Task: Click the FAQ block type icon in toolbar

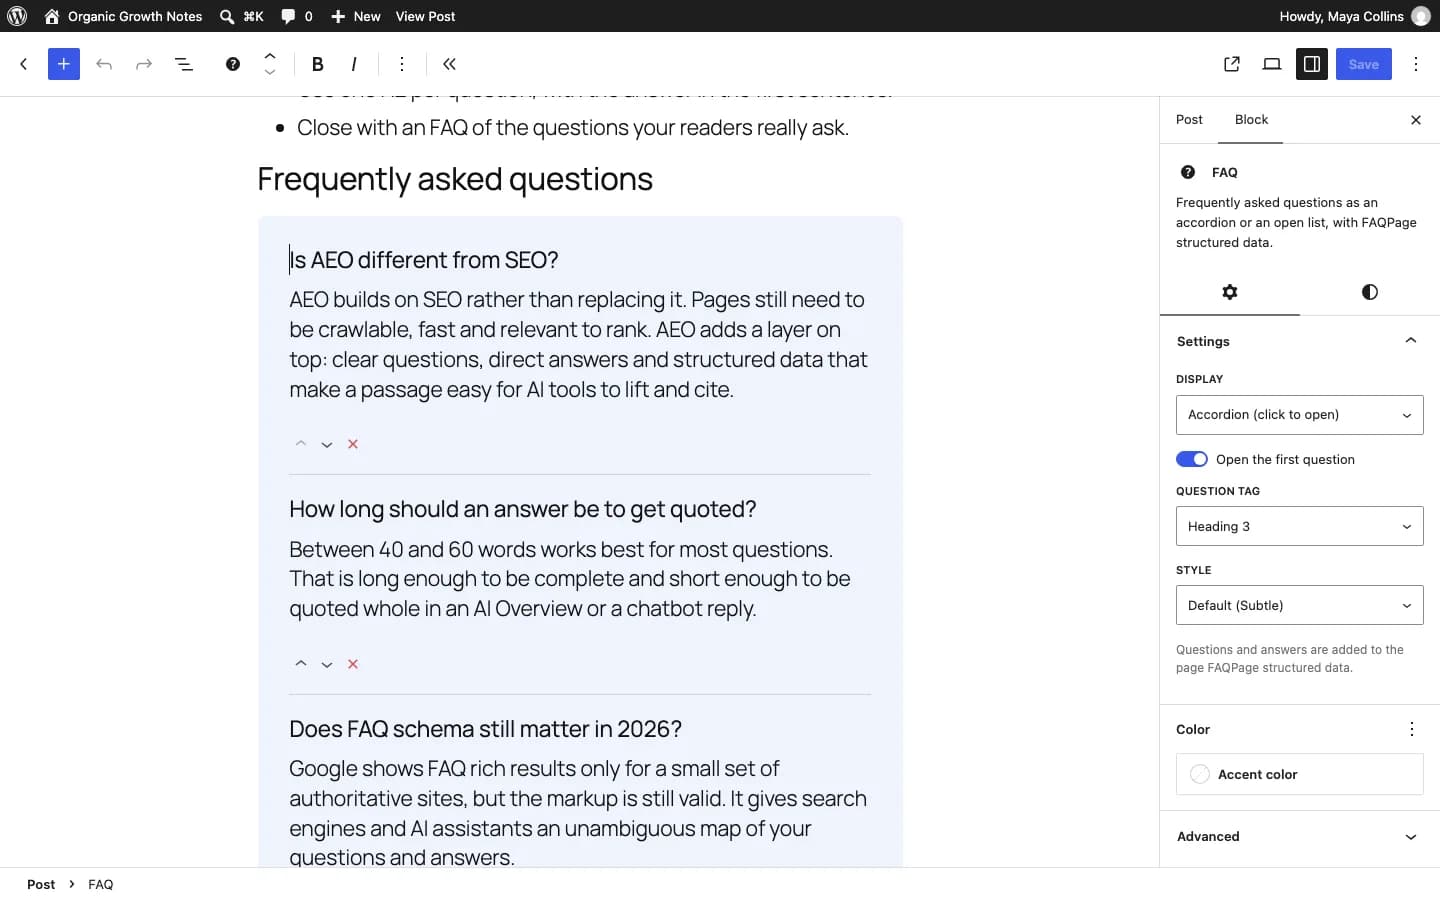Action: pos(232,64)
